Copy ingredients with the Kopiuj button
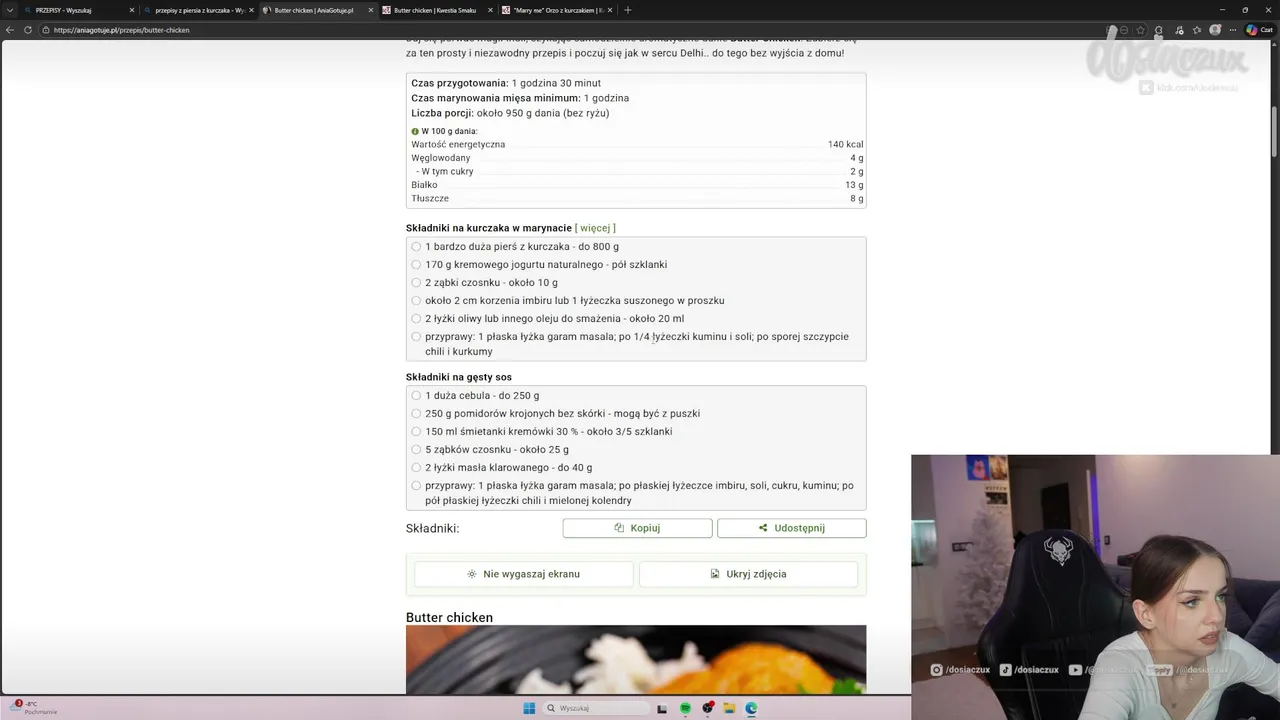This screenshot has height=720, width=1280. point(637,528)
